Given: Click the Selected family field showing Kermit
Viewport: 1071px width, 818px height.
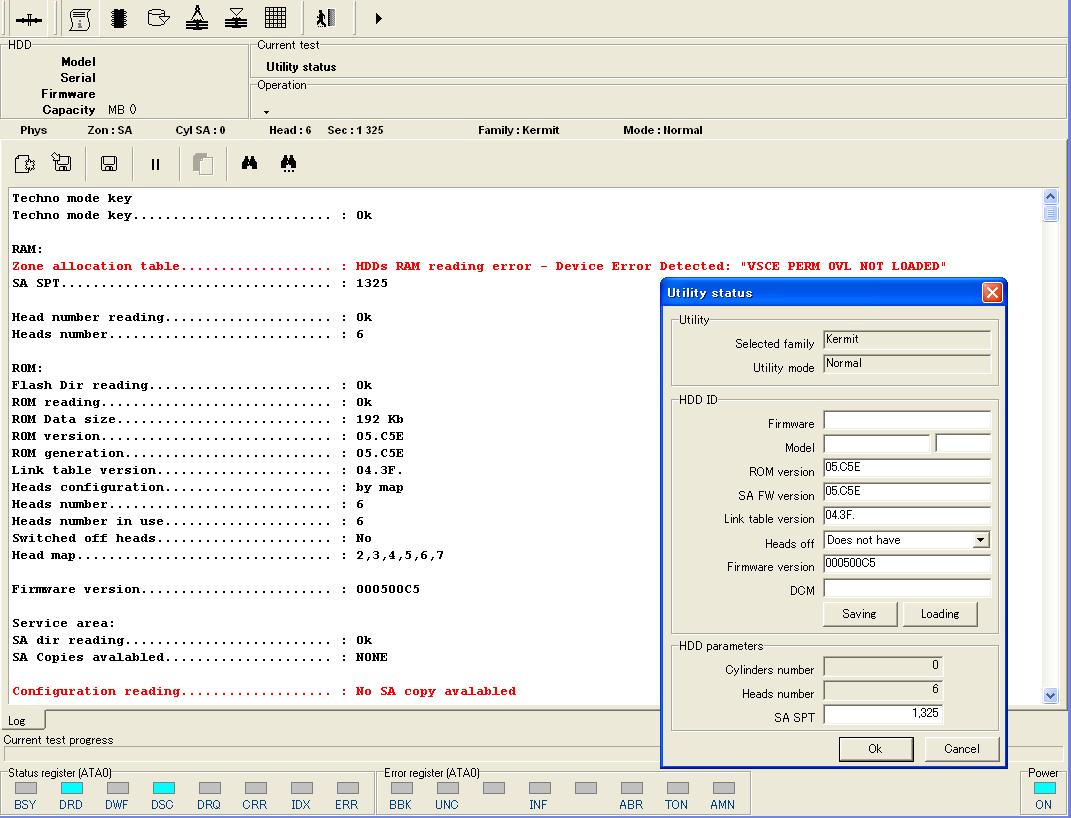Looking at the screenshot, I should (x=907, y=340).
